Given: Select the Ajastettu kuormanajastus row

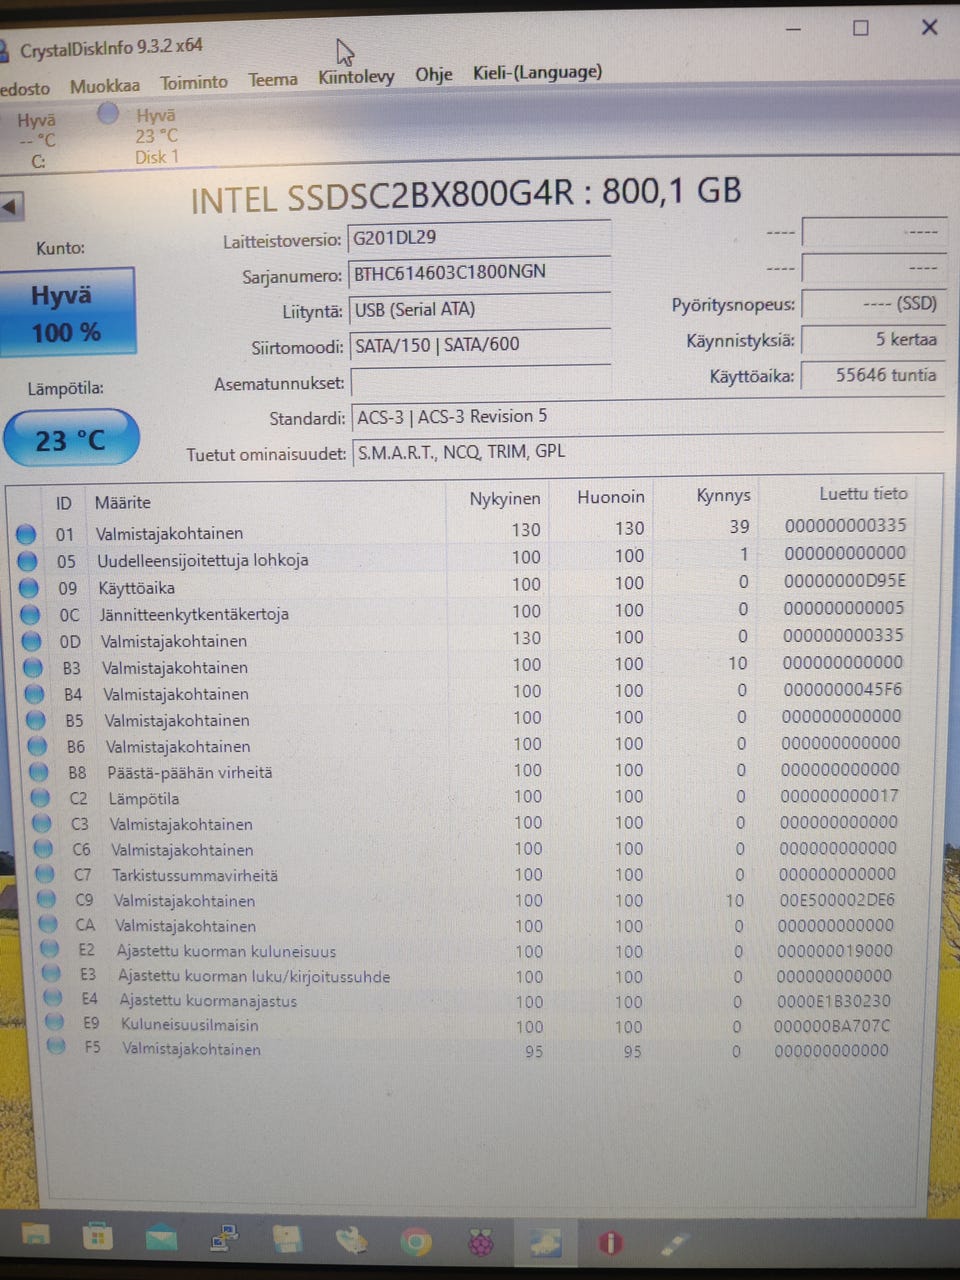Looking at the screenshot, I should click(x=476, y=1001).
